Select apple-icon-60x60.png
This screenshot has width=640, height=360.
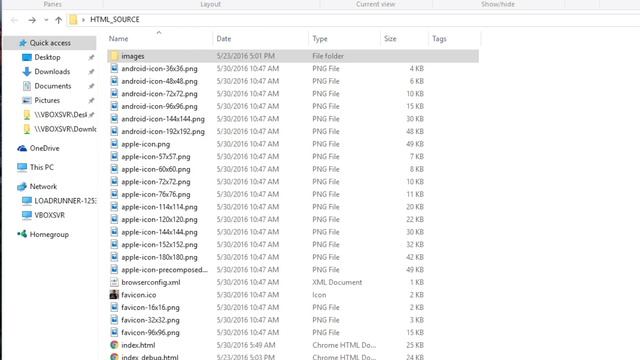pos(156,169)
